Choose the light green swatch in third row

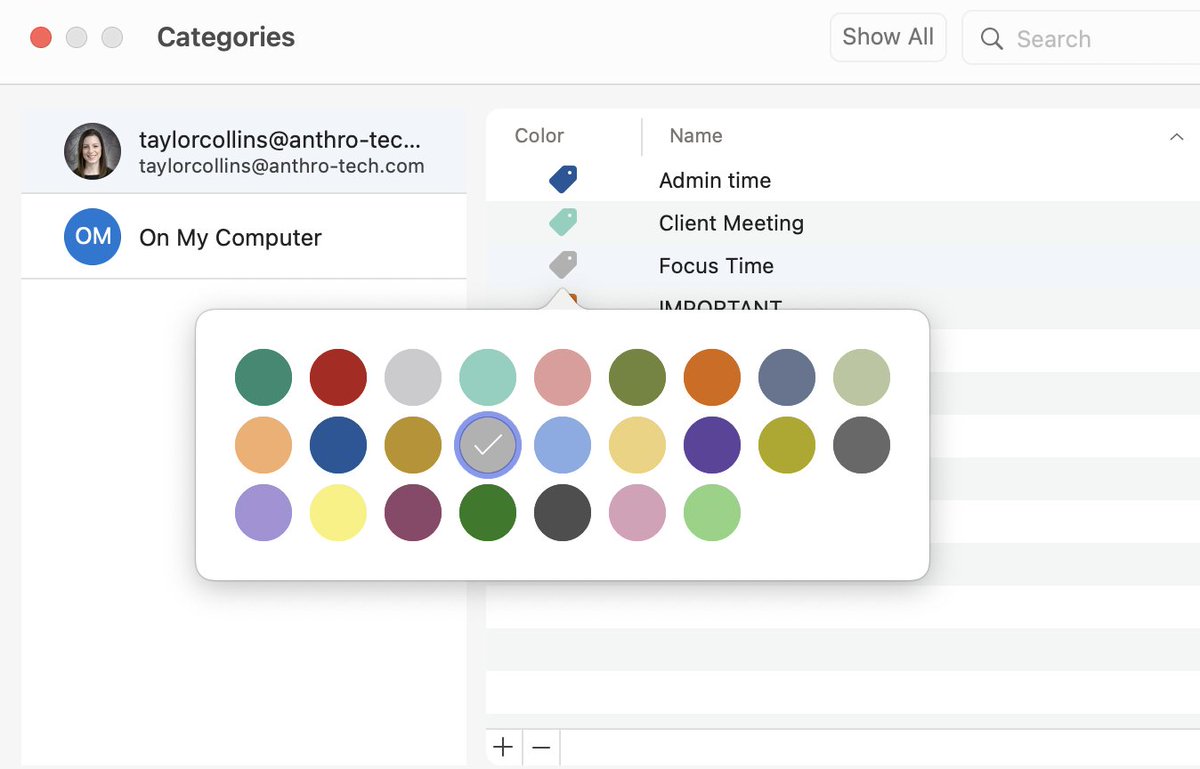coord(712,513)
